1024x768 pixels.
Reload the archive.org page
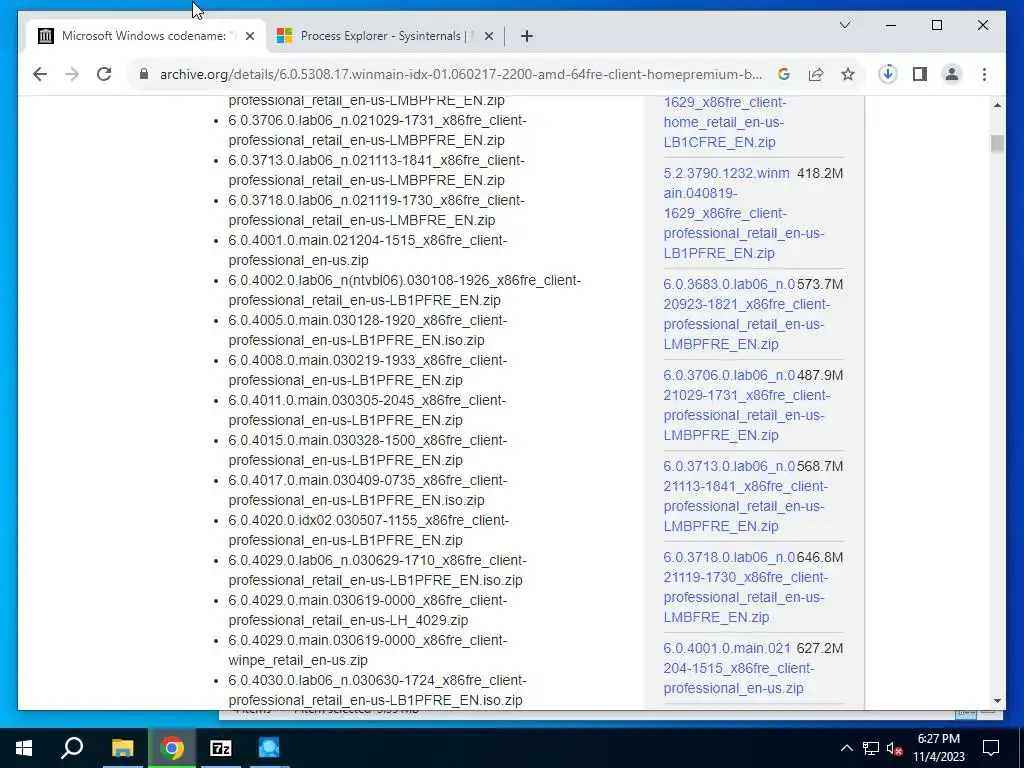click(x=104, y=74)
